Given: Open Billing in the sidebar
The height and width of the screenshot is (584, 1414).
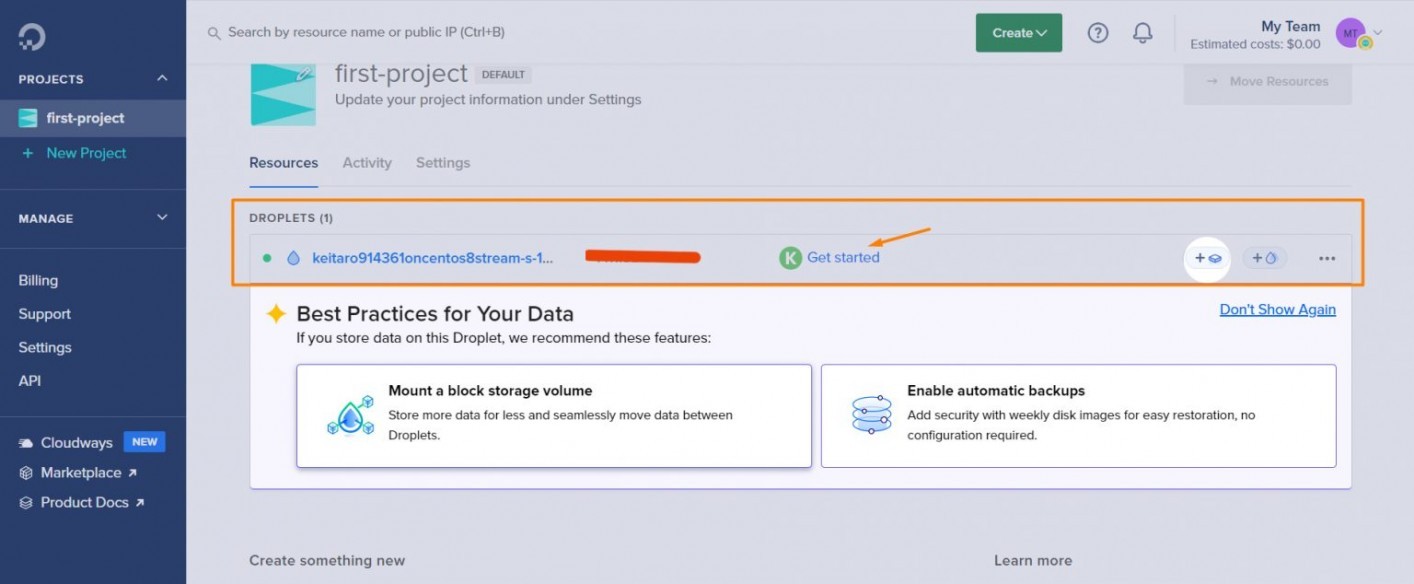Looking at the screenshot, I should pyautogui.click(x=38, y=281).
